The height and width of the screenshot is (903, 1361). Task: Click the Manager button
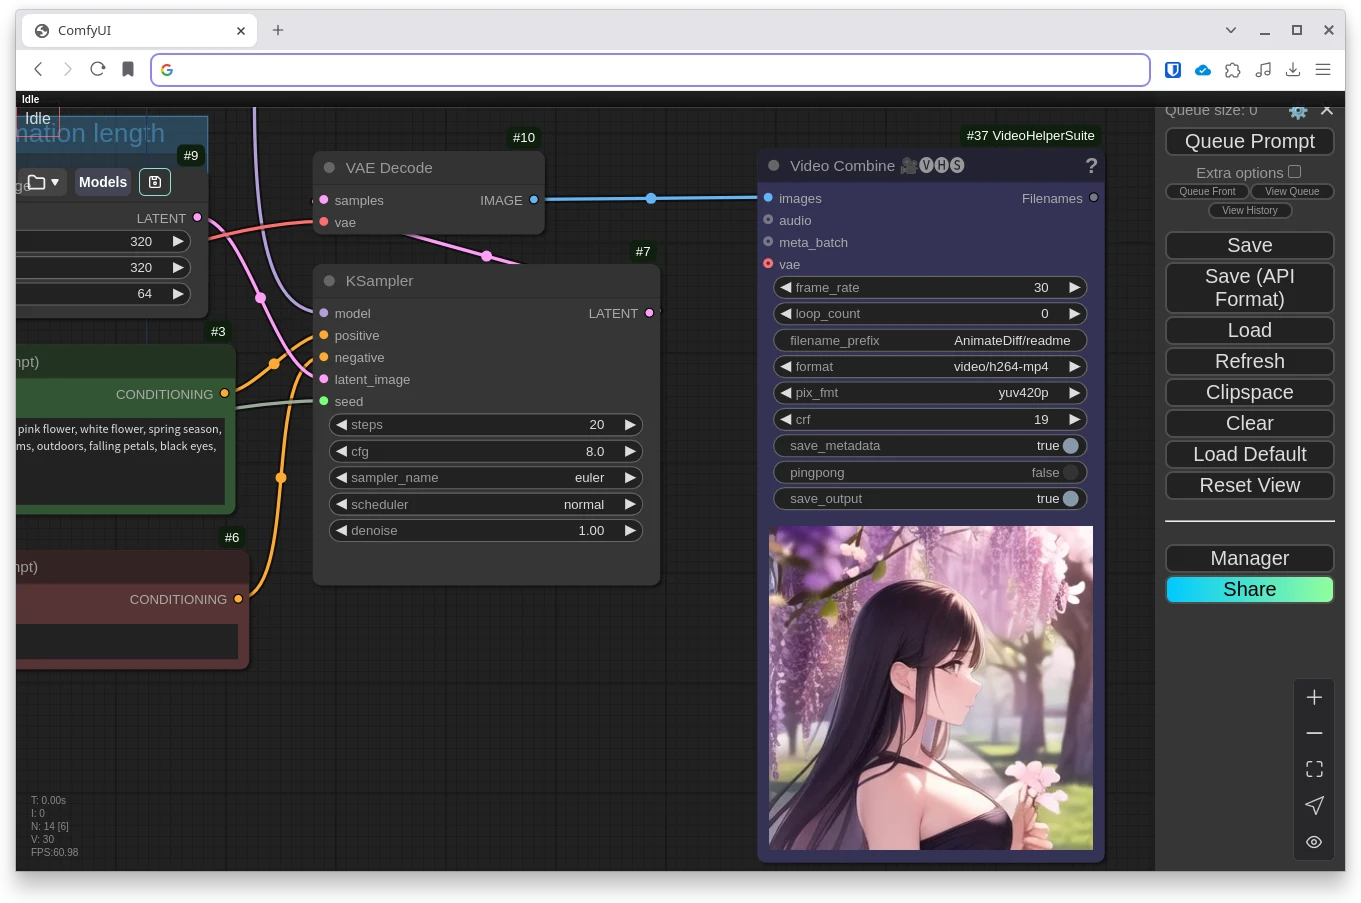(x=1249, y=558)
